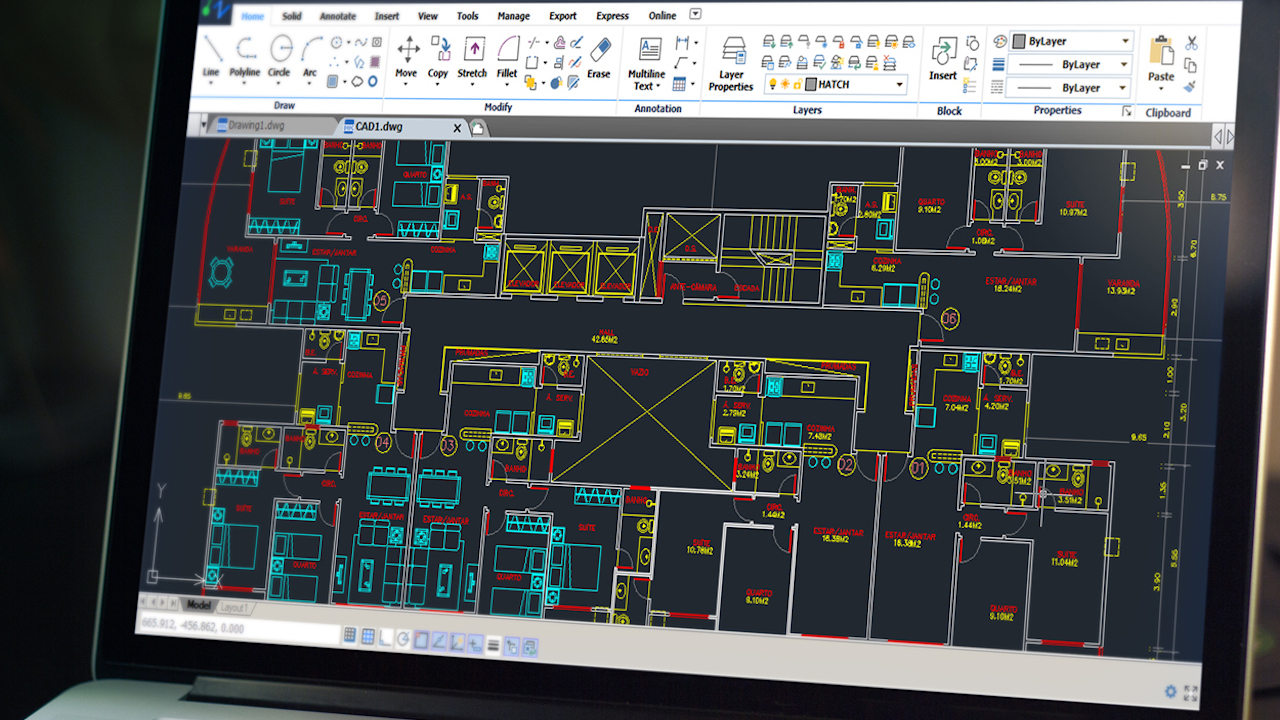
Task: Toggle the layer freeze sun icon
Action: 785,84
